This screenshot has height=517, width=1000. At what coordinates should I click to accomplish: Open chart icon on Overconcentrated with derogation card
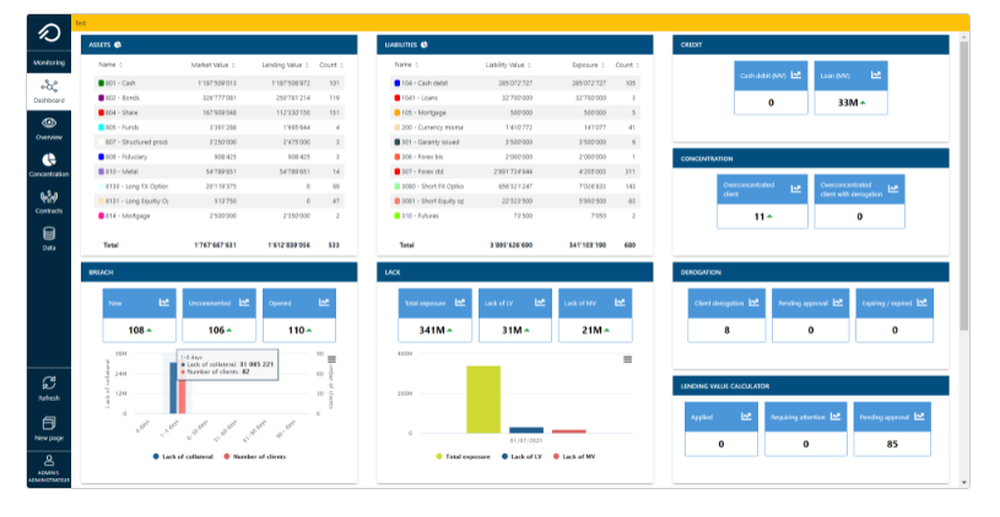click(x=893, y=189)
